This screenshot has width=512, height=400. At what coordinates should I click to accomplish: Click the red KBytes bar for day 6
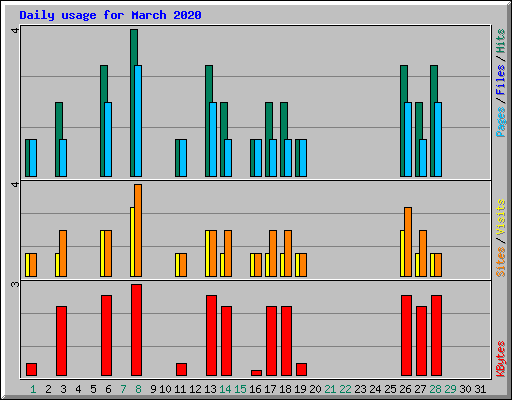coord(106,335)
